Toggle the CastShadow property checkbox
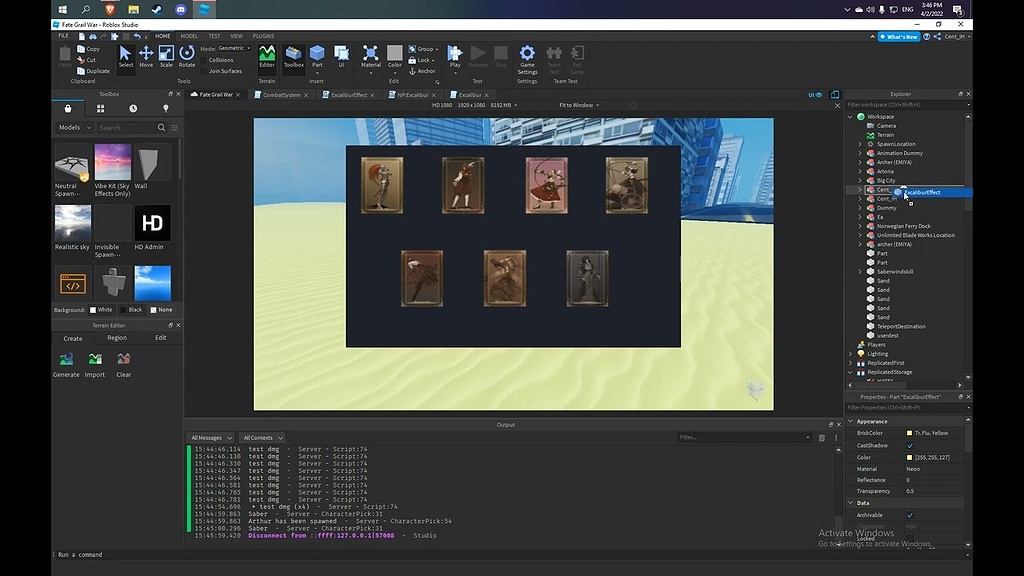 910,445
